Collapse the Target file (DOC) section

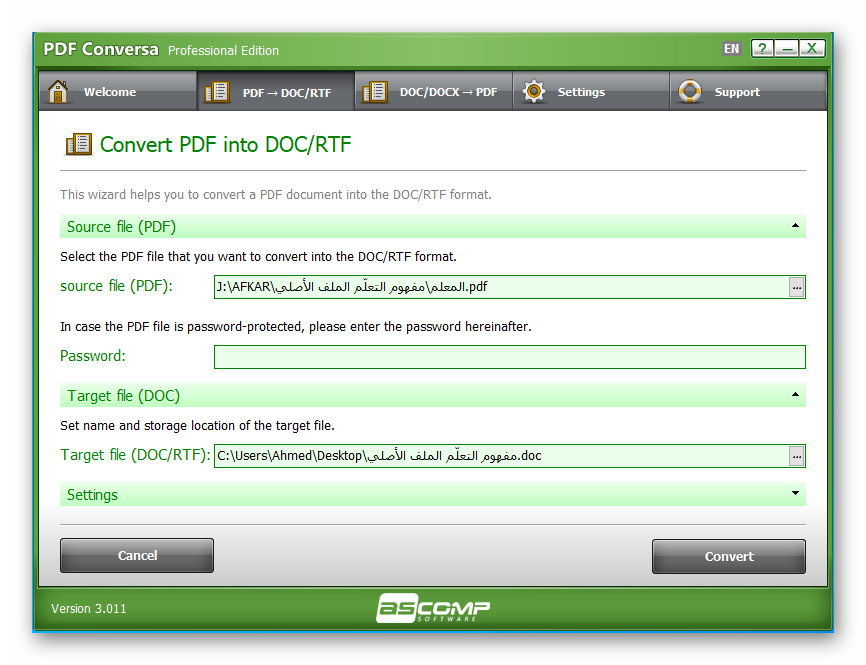point(795,394)
